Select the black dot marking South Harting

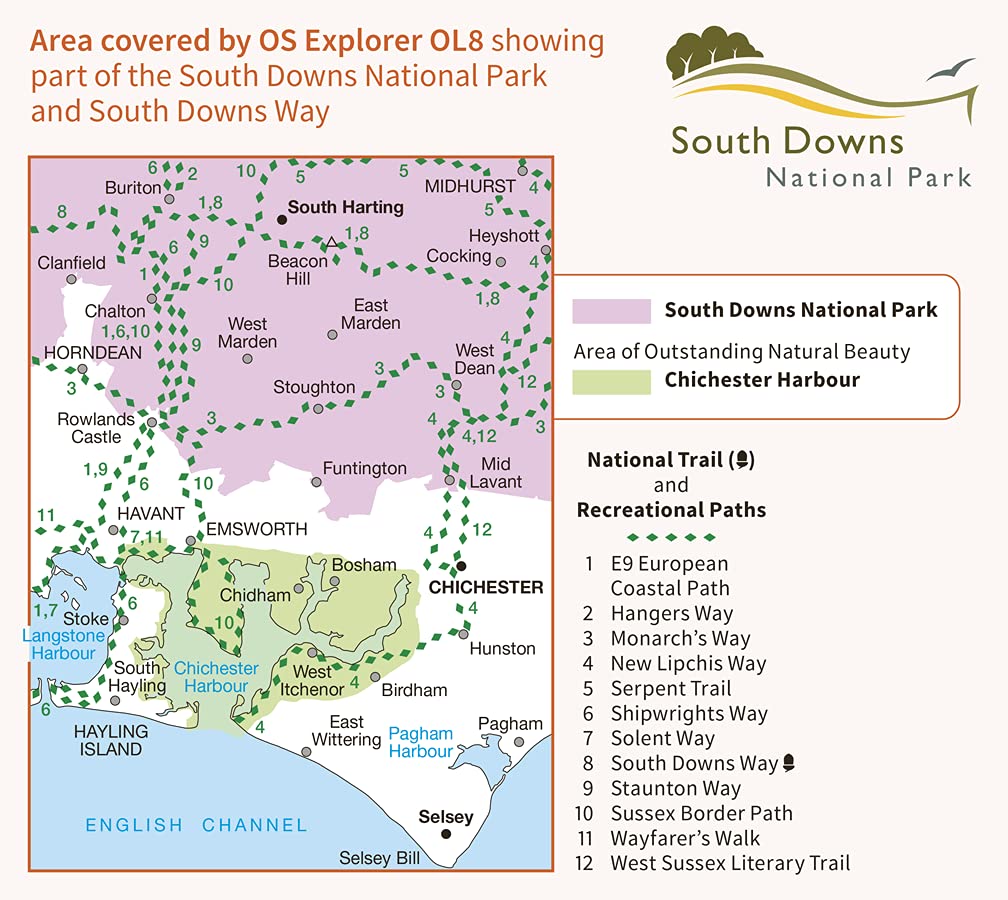click(x=281, y=217)
